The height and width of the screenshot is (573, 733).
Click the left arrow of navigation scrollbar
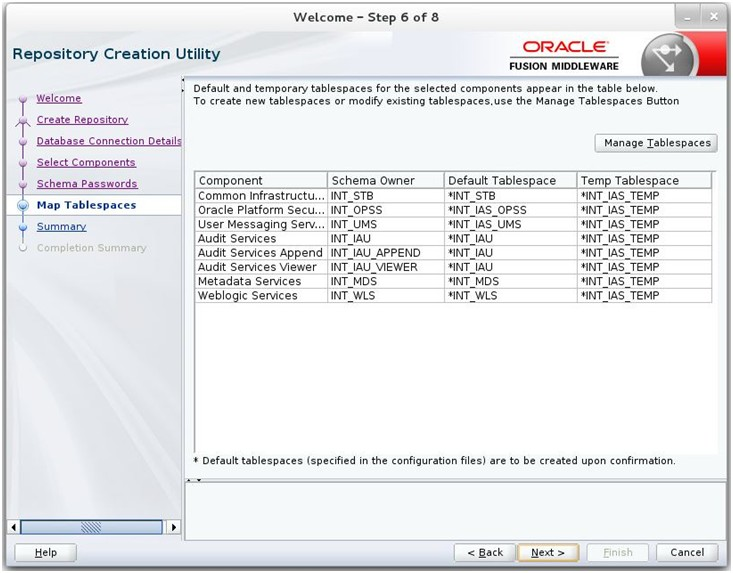tap(14, 527)
